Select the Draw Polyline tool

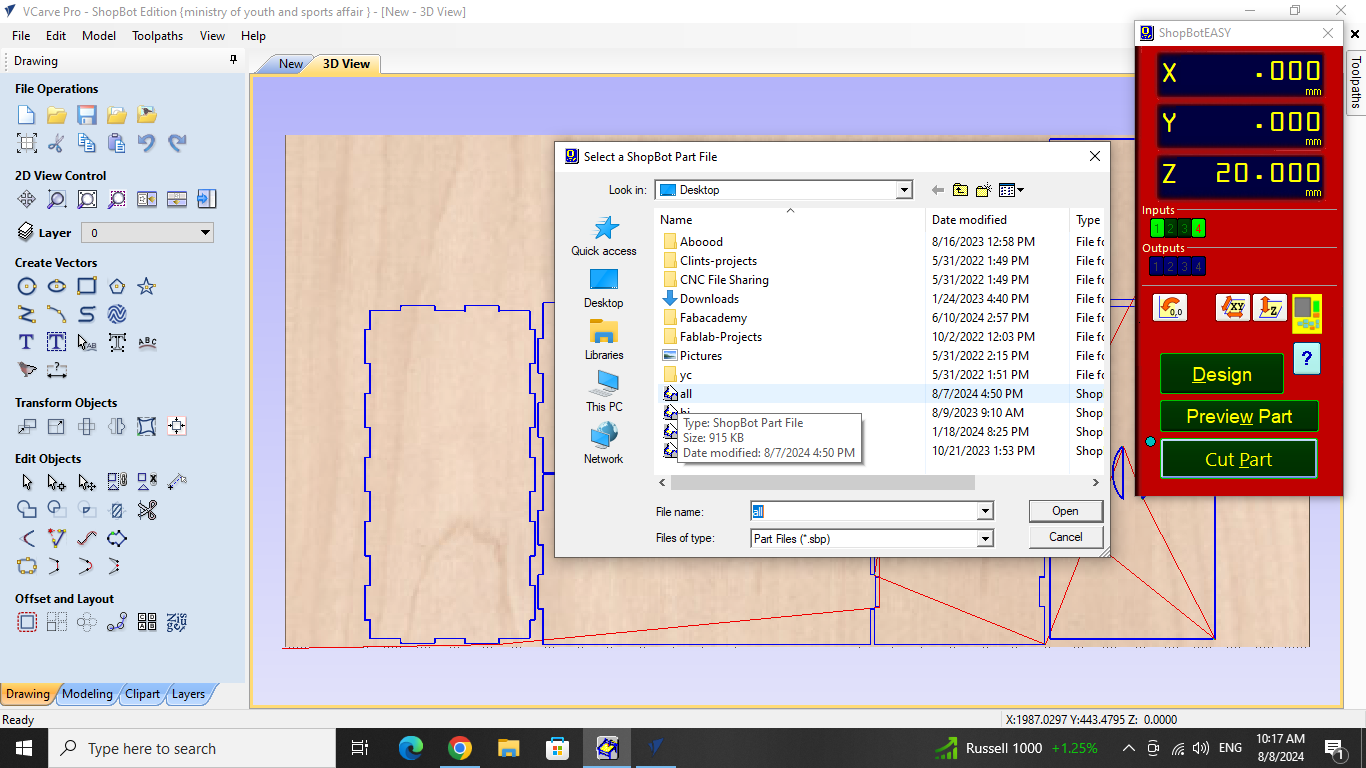click(27, 314)
